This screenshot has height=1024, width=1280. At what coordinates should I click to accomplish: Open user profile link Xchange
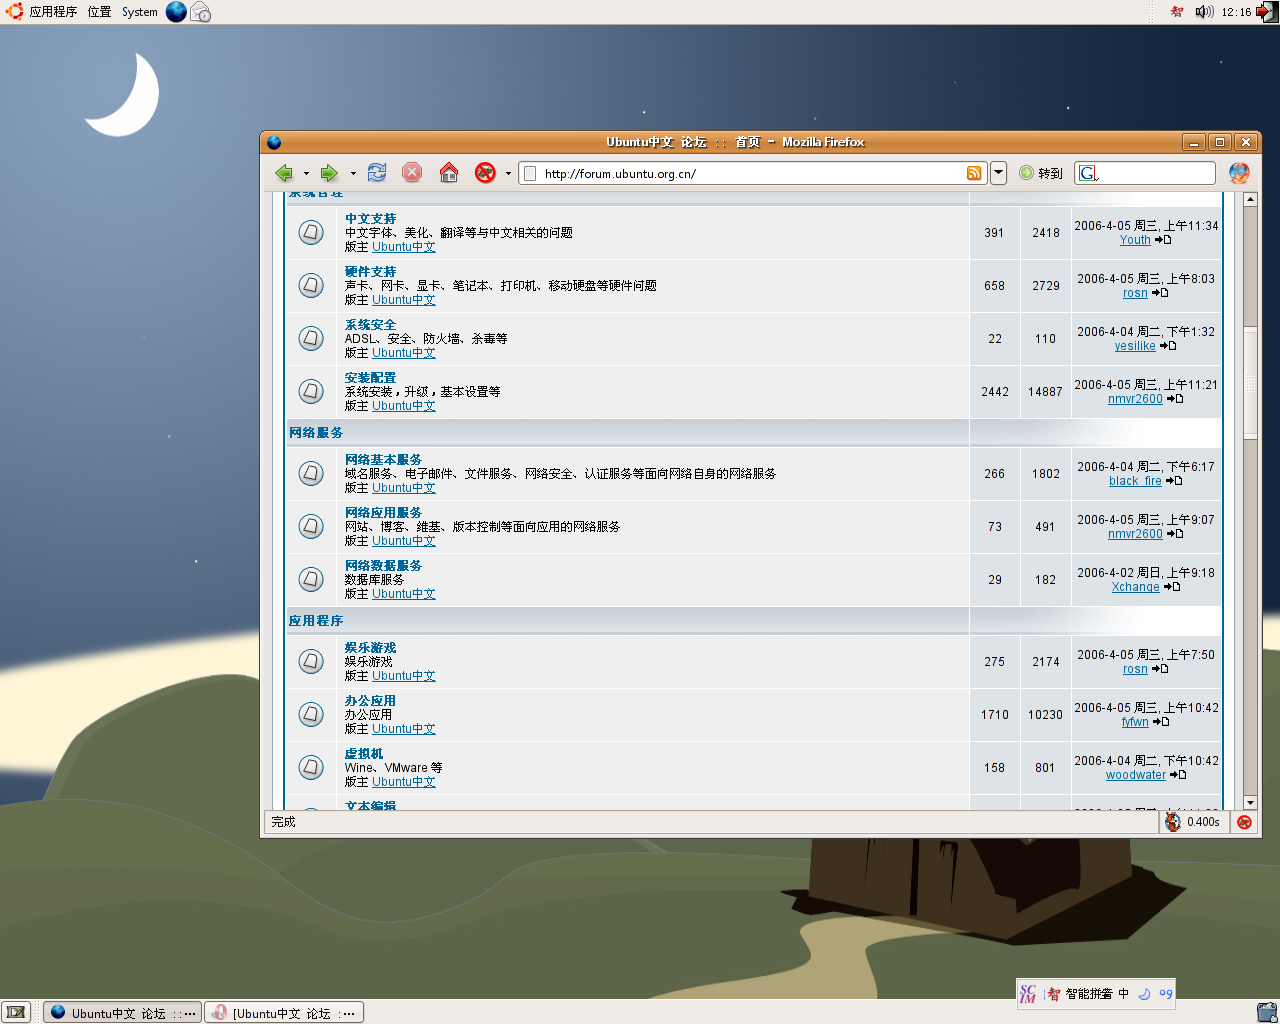tap(1136, 587)
